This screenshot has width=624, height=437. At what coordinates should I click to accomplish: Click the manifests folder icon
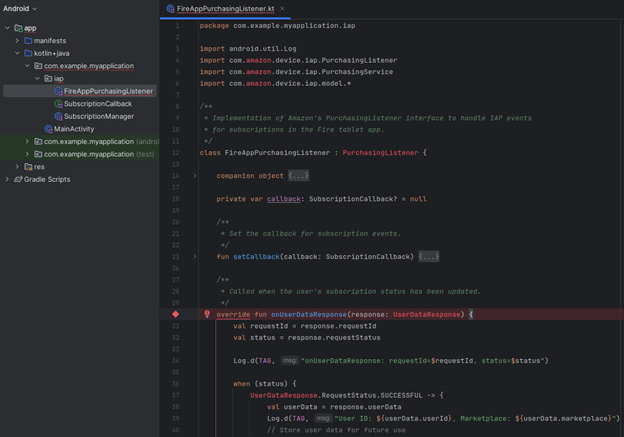pyautogui.click(x=28, y=41)
